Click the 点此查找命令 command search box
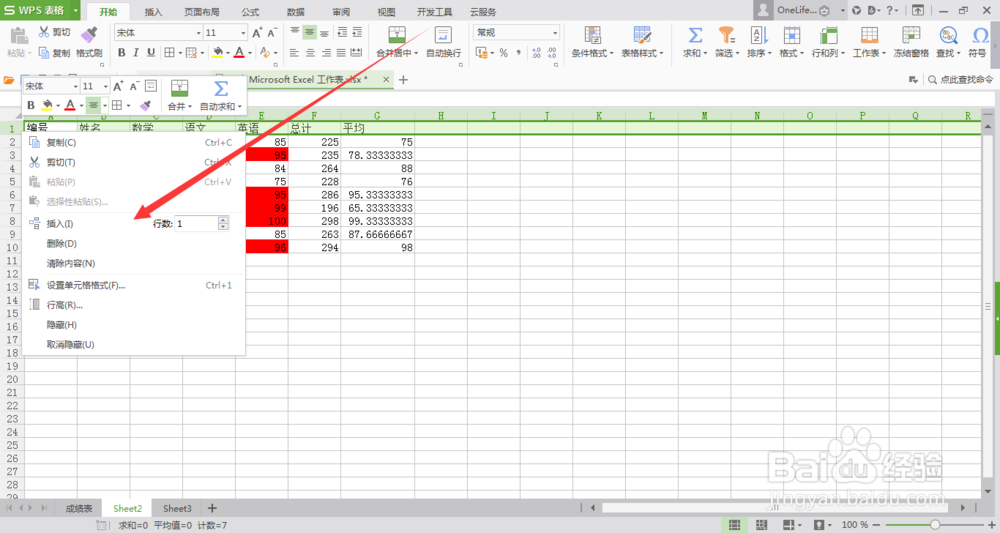The height and width of the screenshot is (533, 1000). [961, 80]
